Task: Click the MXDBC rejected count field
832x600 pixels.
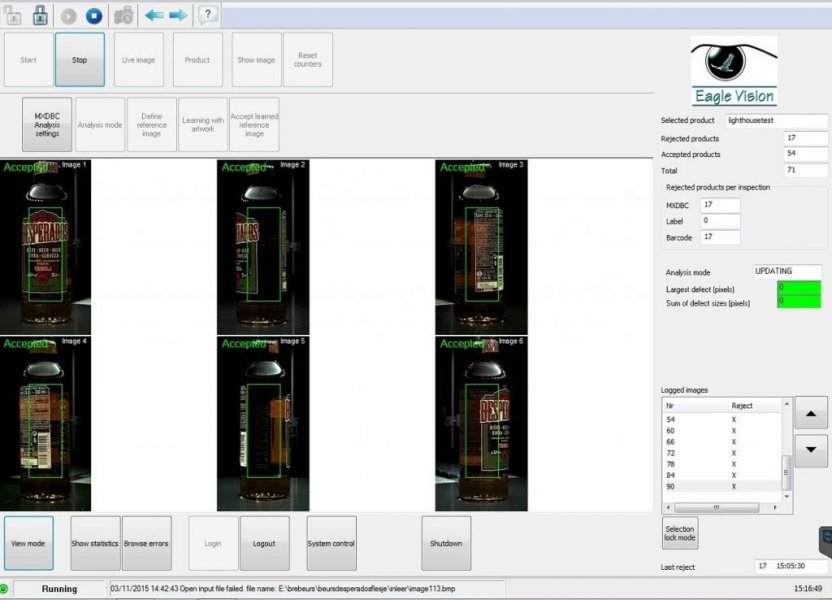Action: [x=720, y=205]
